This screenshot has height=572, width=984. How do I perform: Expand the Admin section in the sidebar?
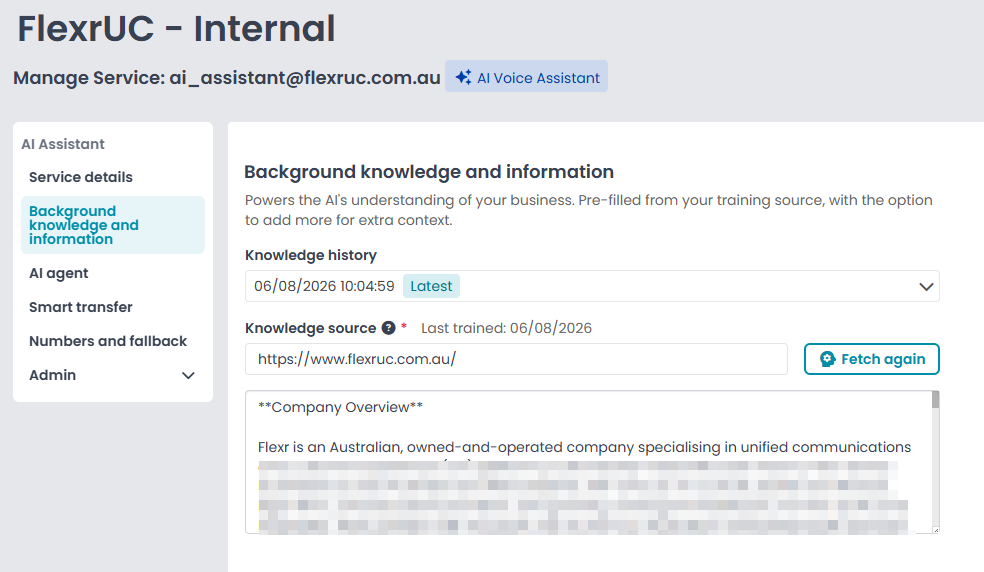[112, 375]
